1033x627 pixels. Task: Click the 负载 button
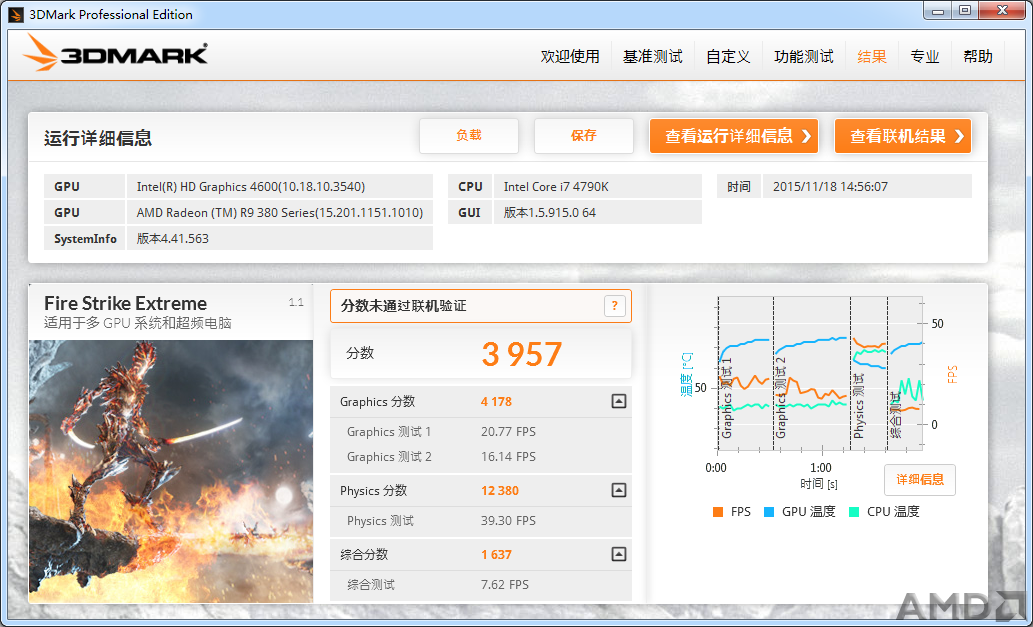tap(468, 136)
